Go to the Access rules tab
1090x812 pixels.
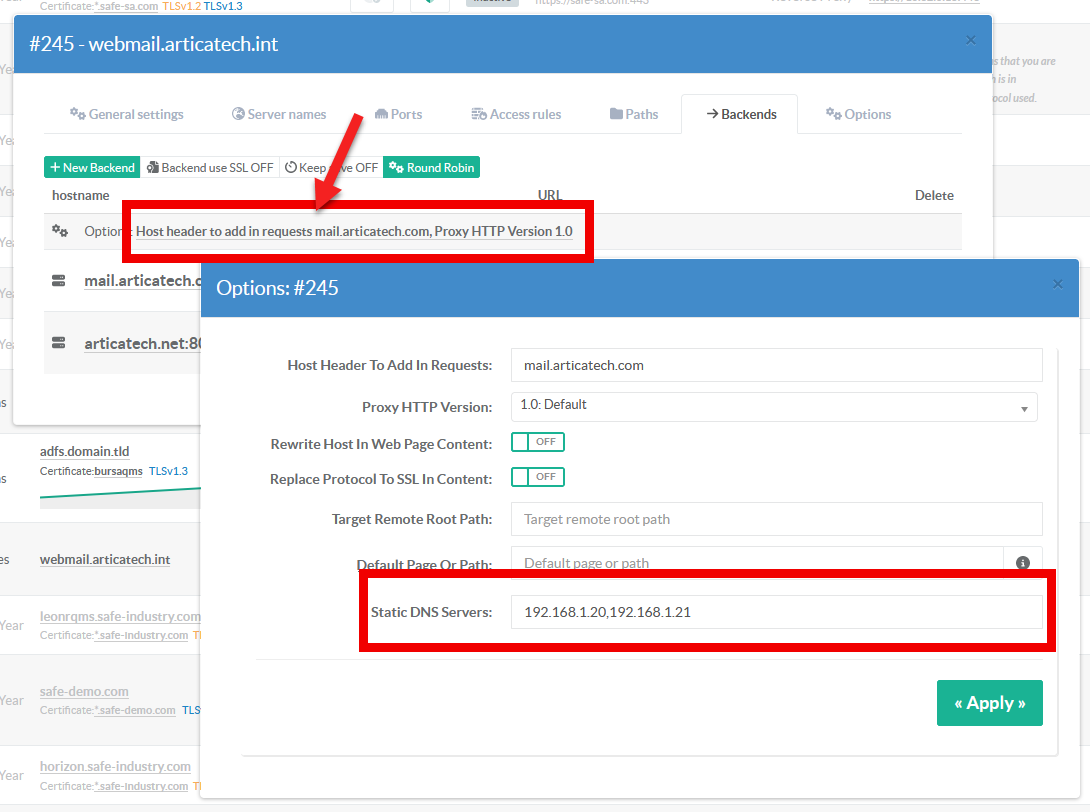[x=516, y=114]
